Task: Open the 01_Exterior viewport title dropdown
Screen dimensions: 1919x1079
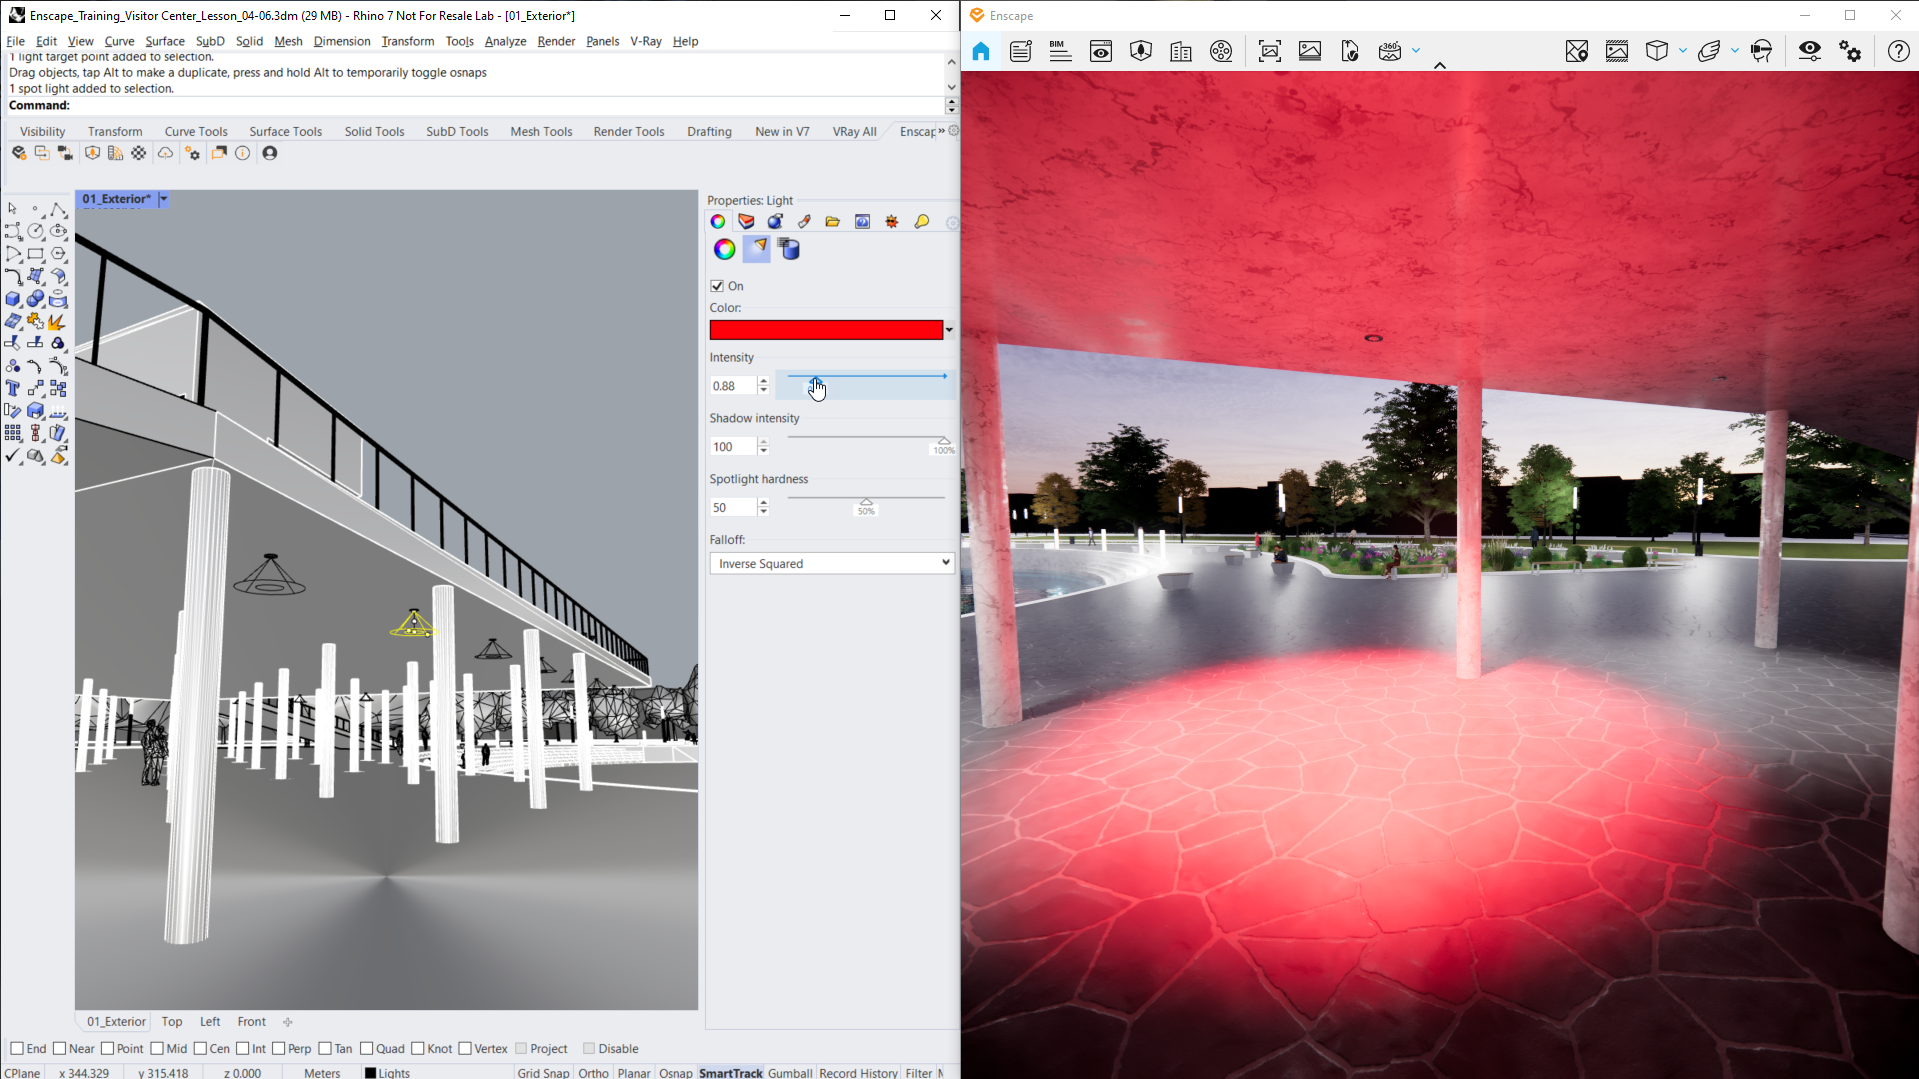Action: pyautogui.click(x=164, y=199)
